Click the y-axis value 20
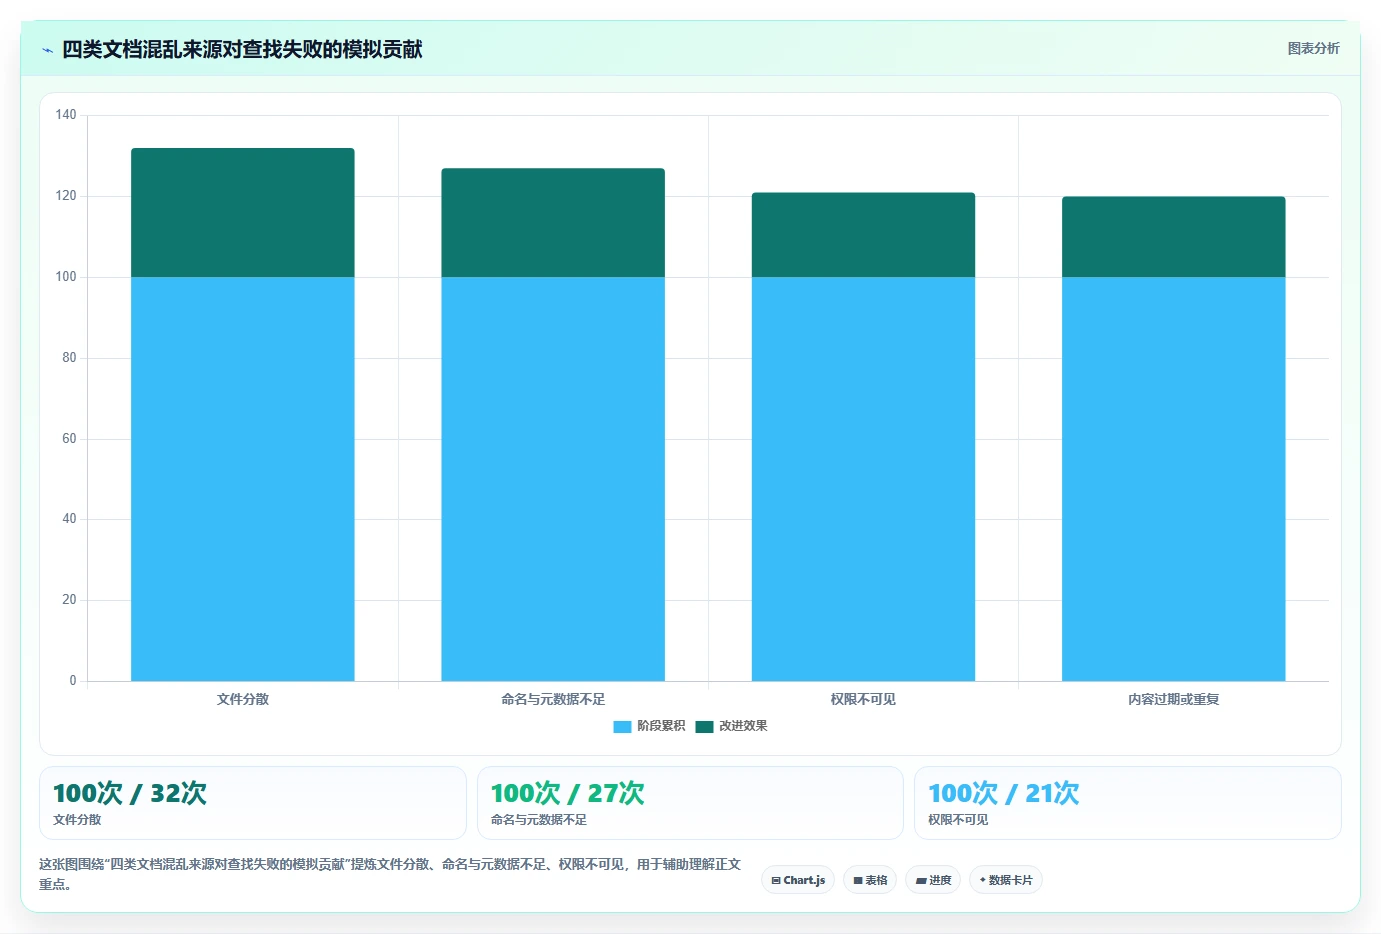Image resolution: width=1381 pixels, height=934 pixels. pos(69,600)
